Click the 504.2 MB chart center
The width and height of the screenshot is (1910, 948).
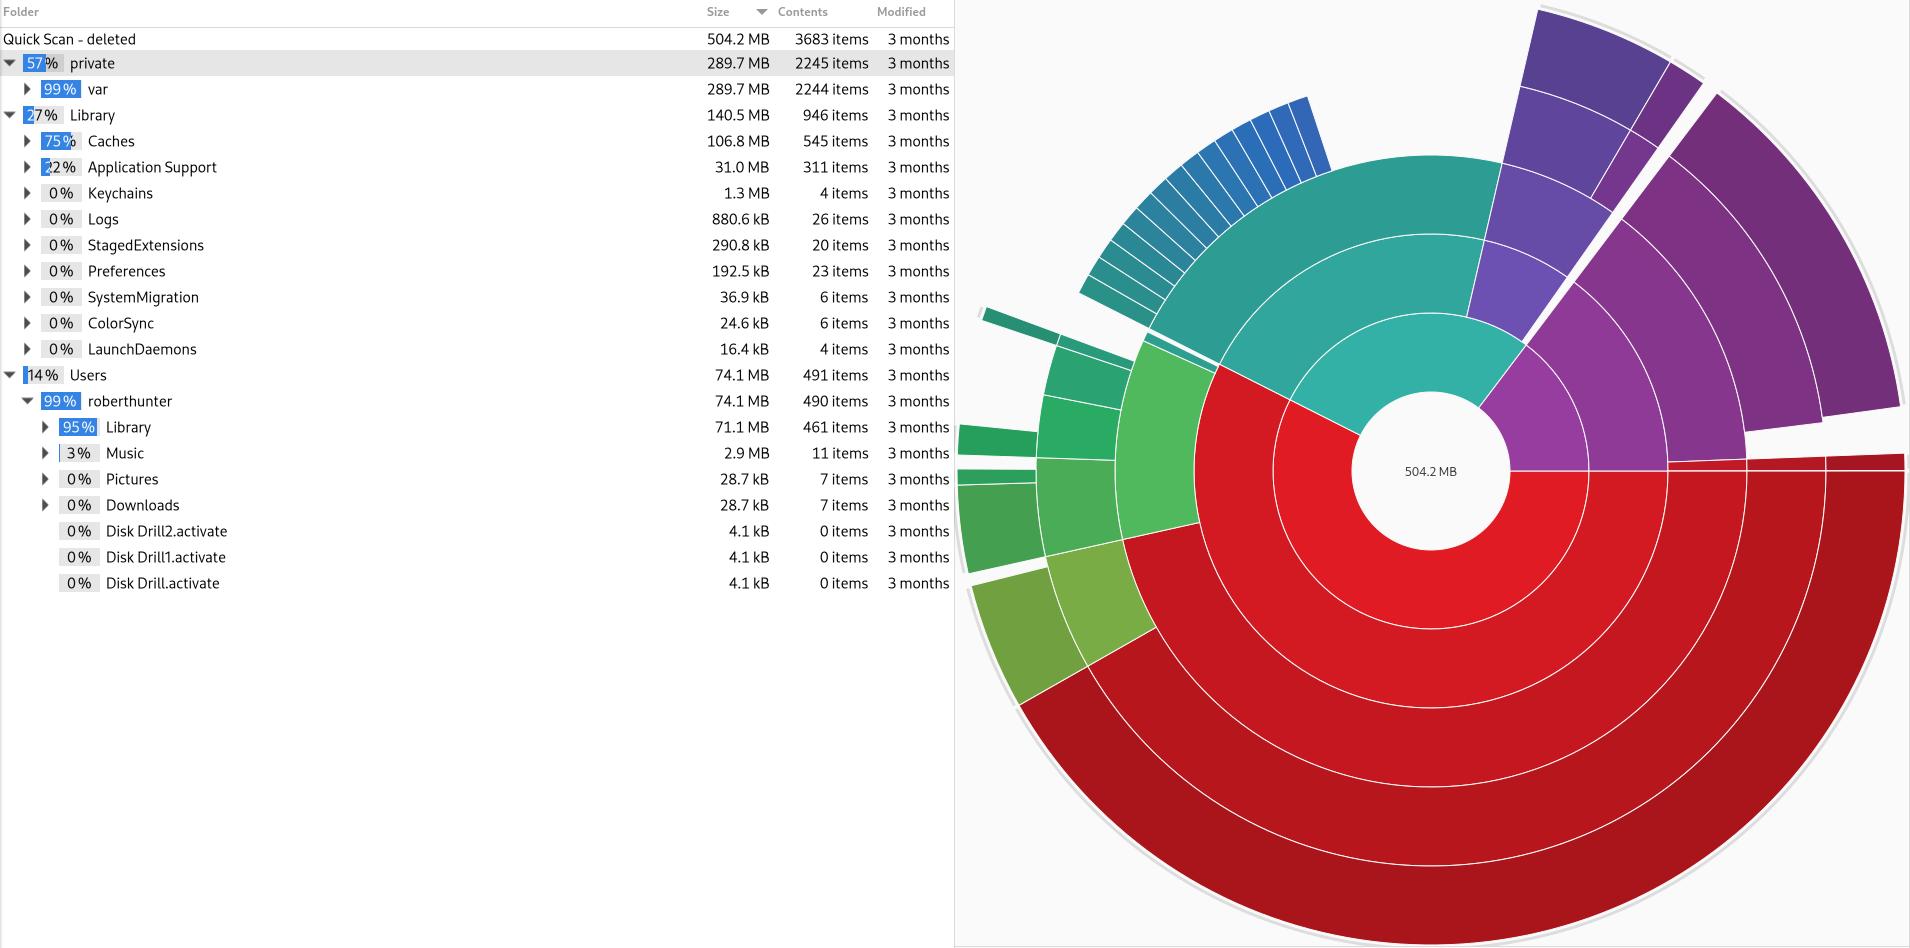click(1430, 471)
